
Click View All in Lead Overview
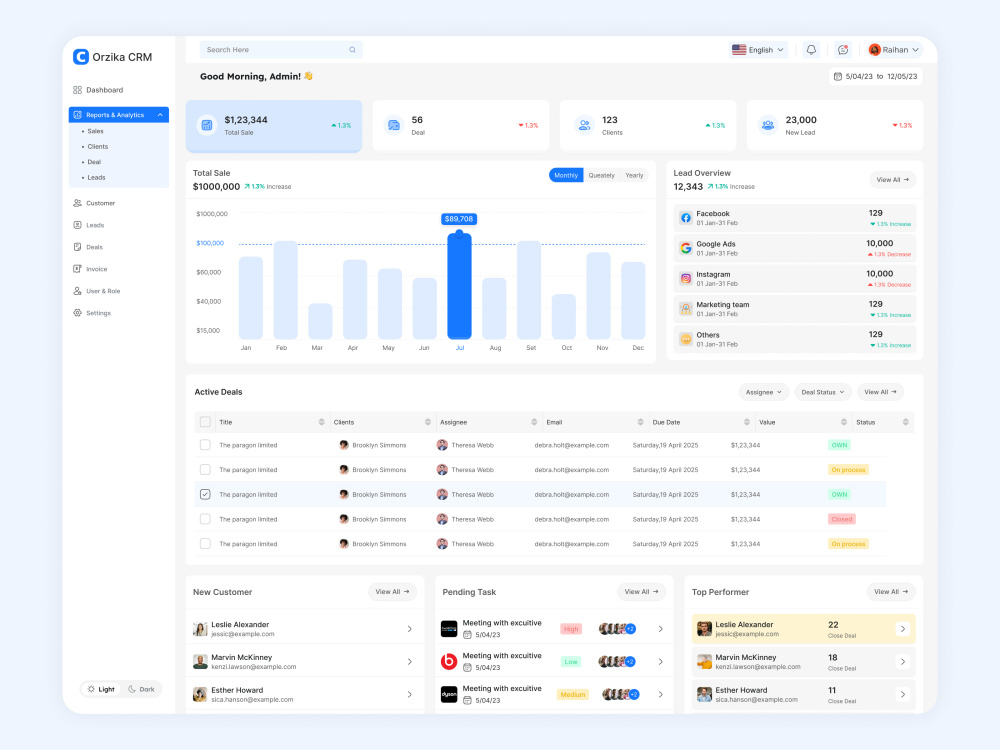pyautogui.click(x=892, y=180)
